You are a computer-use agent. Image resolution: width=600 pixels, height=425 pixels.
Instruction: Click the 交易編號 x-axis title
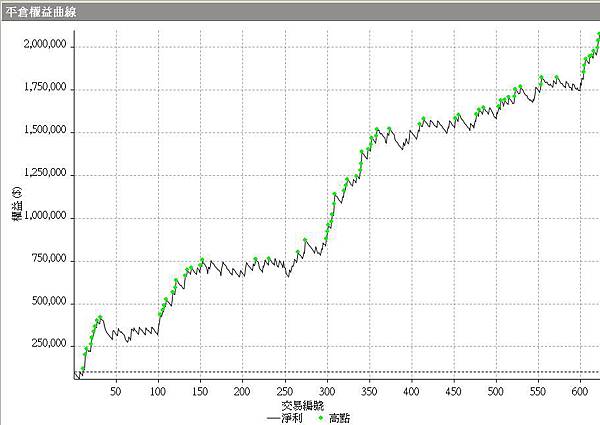pos(303,405)
